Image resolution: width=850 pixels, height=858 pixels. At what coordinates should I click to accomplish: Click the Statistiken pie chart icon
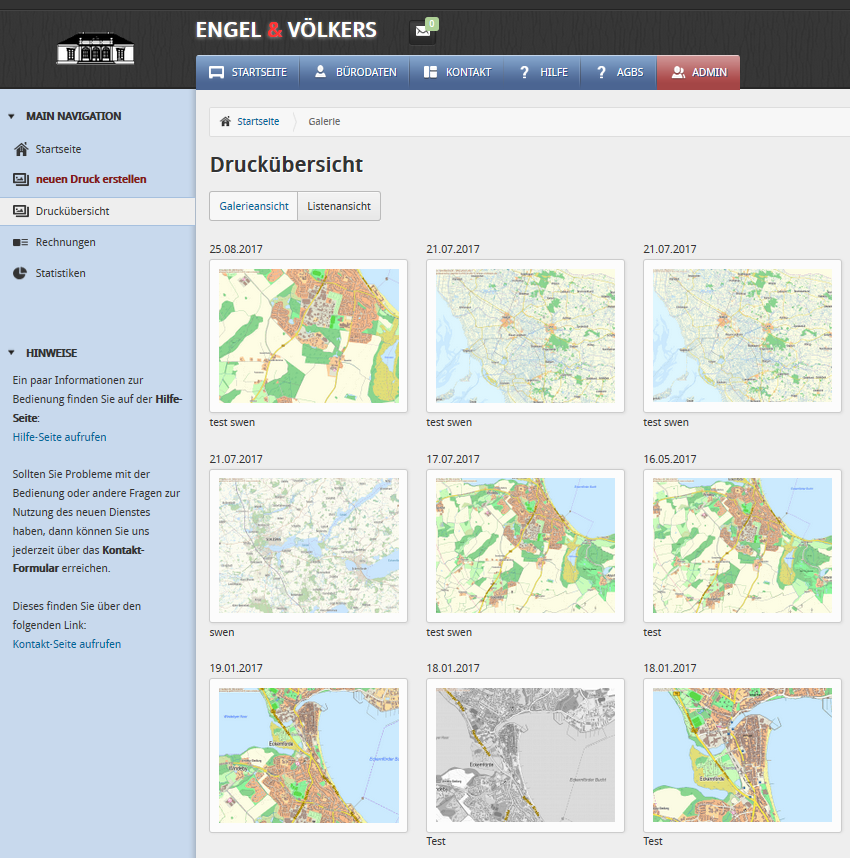21,273
